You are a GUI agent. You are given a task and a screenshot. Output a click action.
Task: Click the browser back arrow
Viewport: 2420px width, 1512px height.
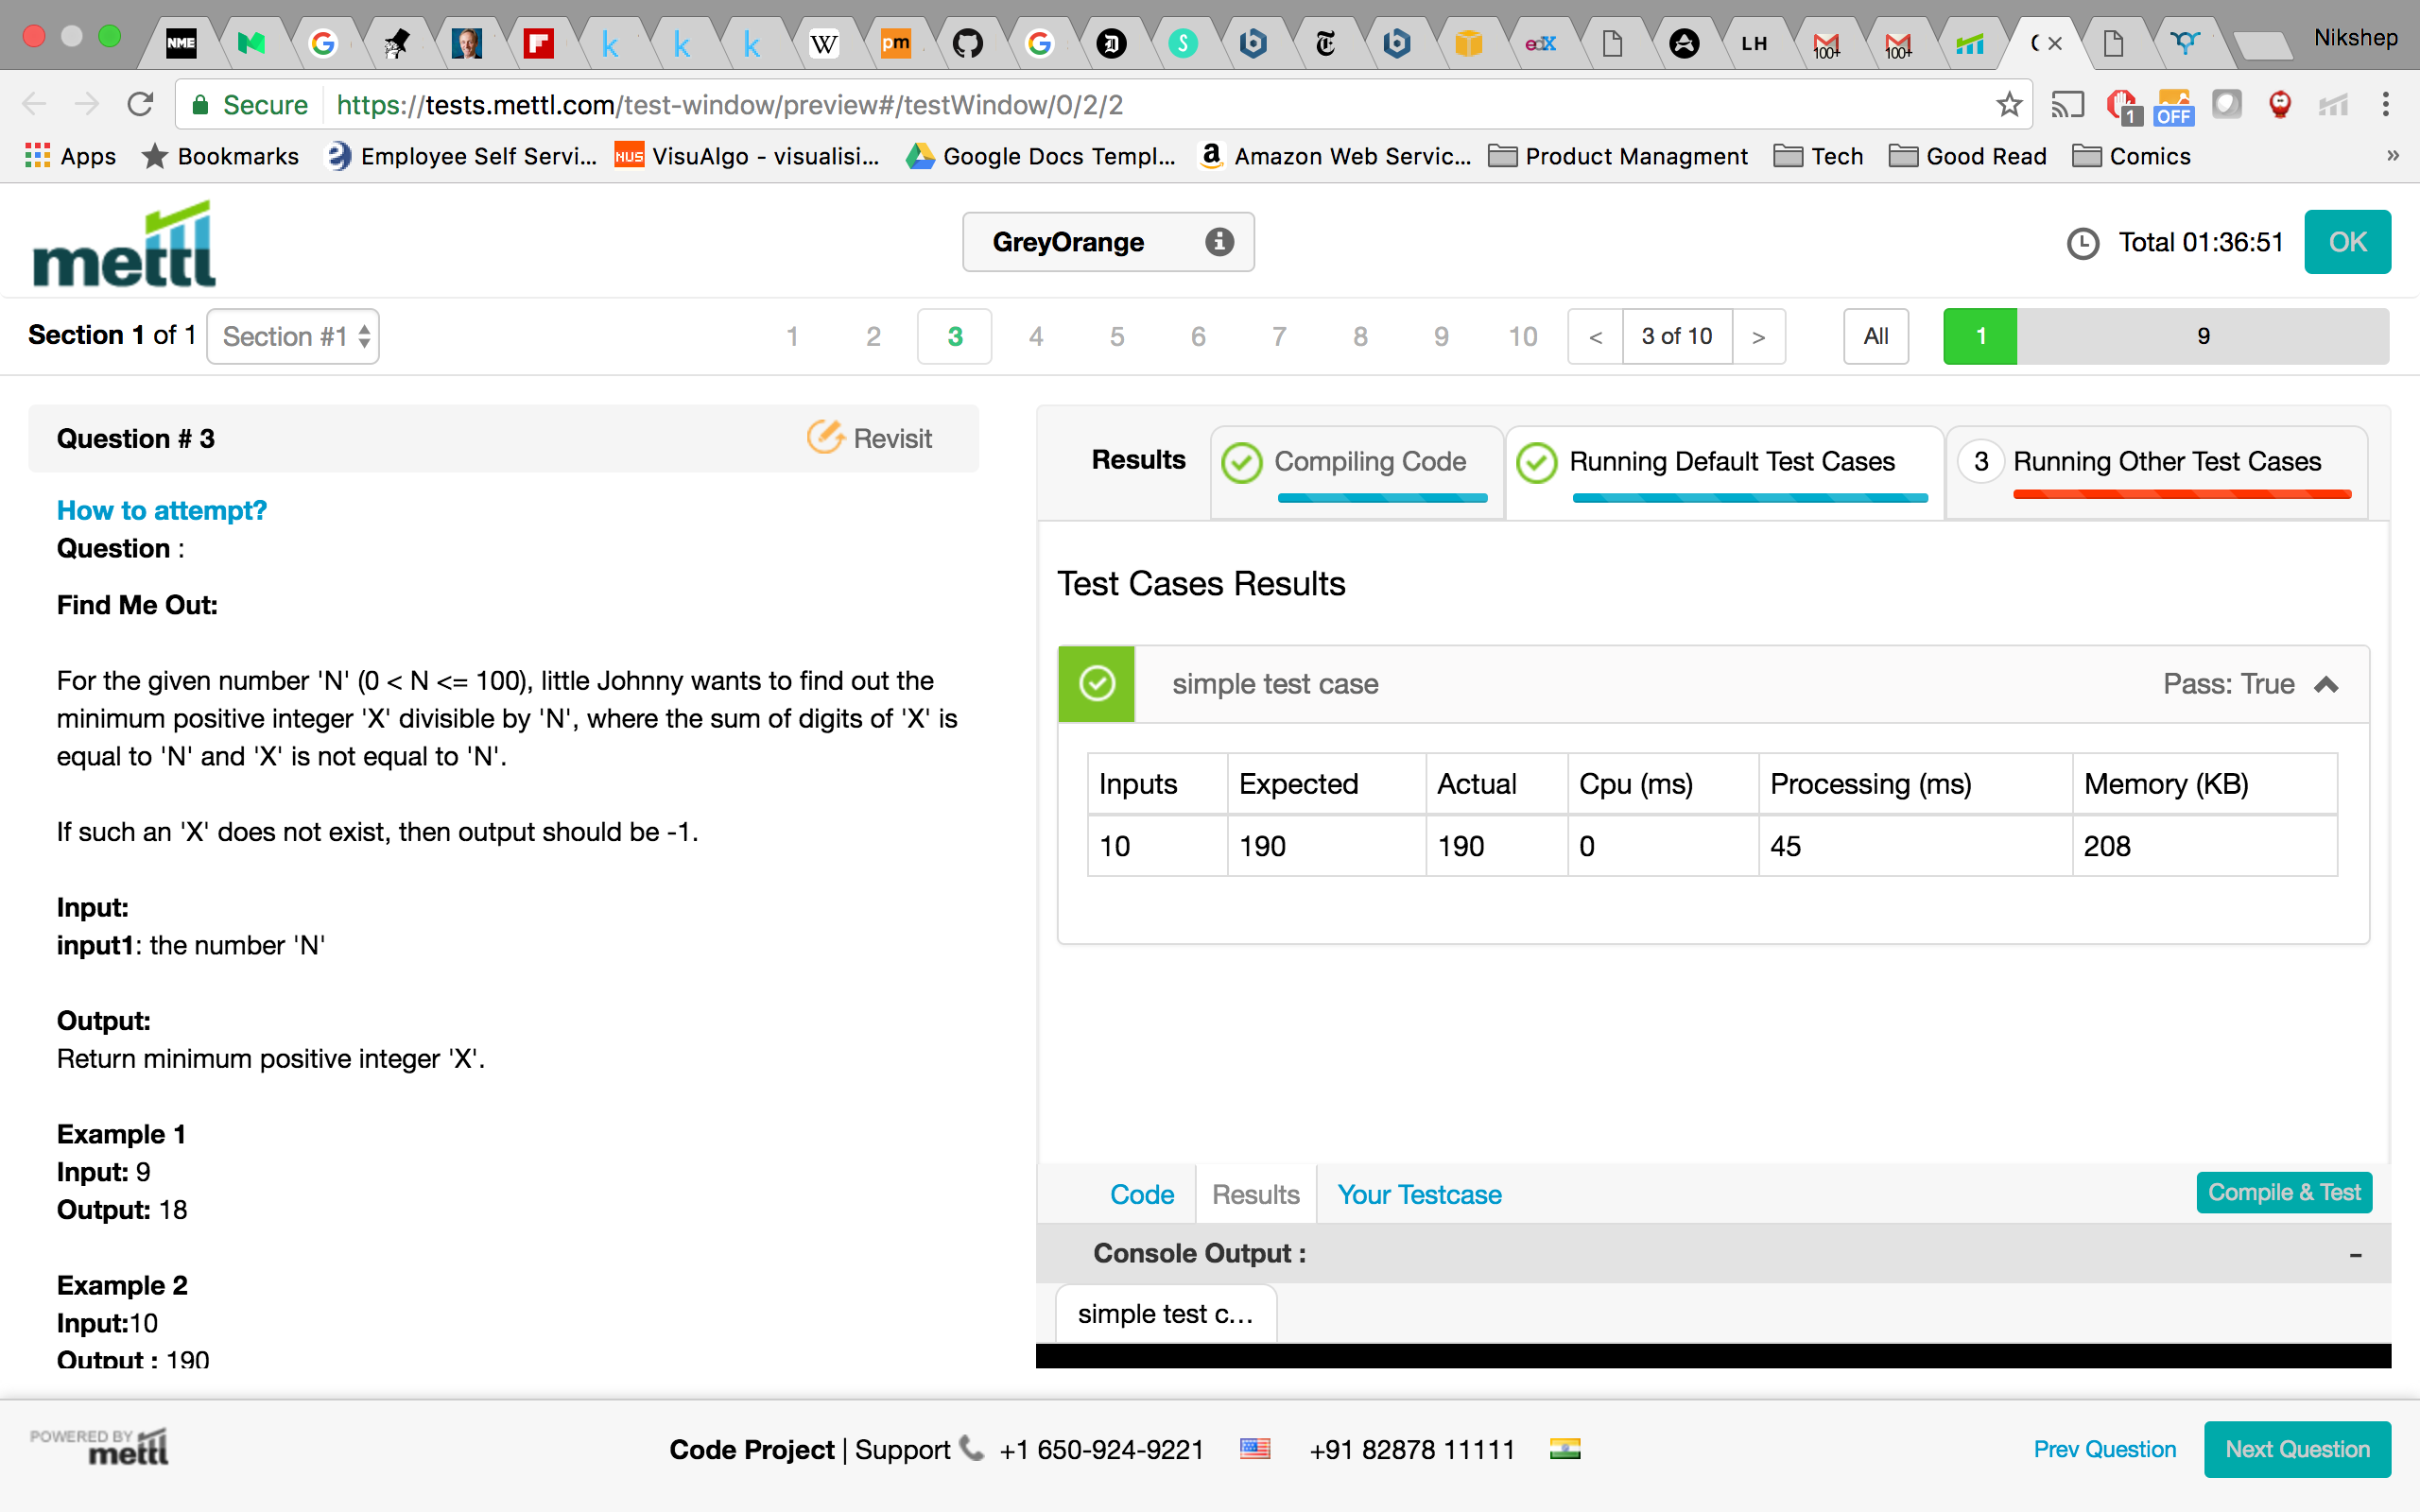tap(34, 104)
